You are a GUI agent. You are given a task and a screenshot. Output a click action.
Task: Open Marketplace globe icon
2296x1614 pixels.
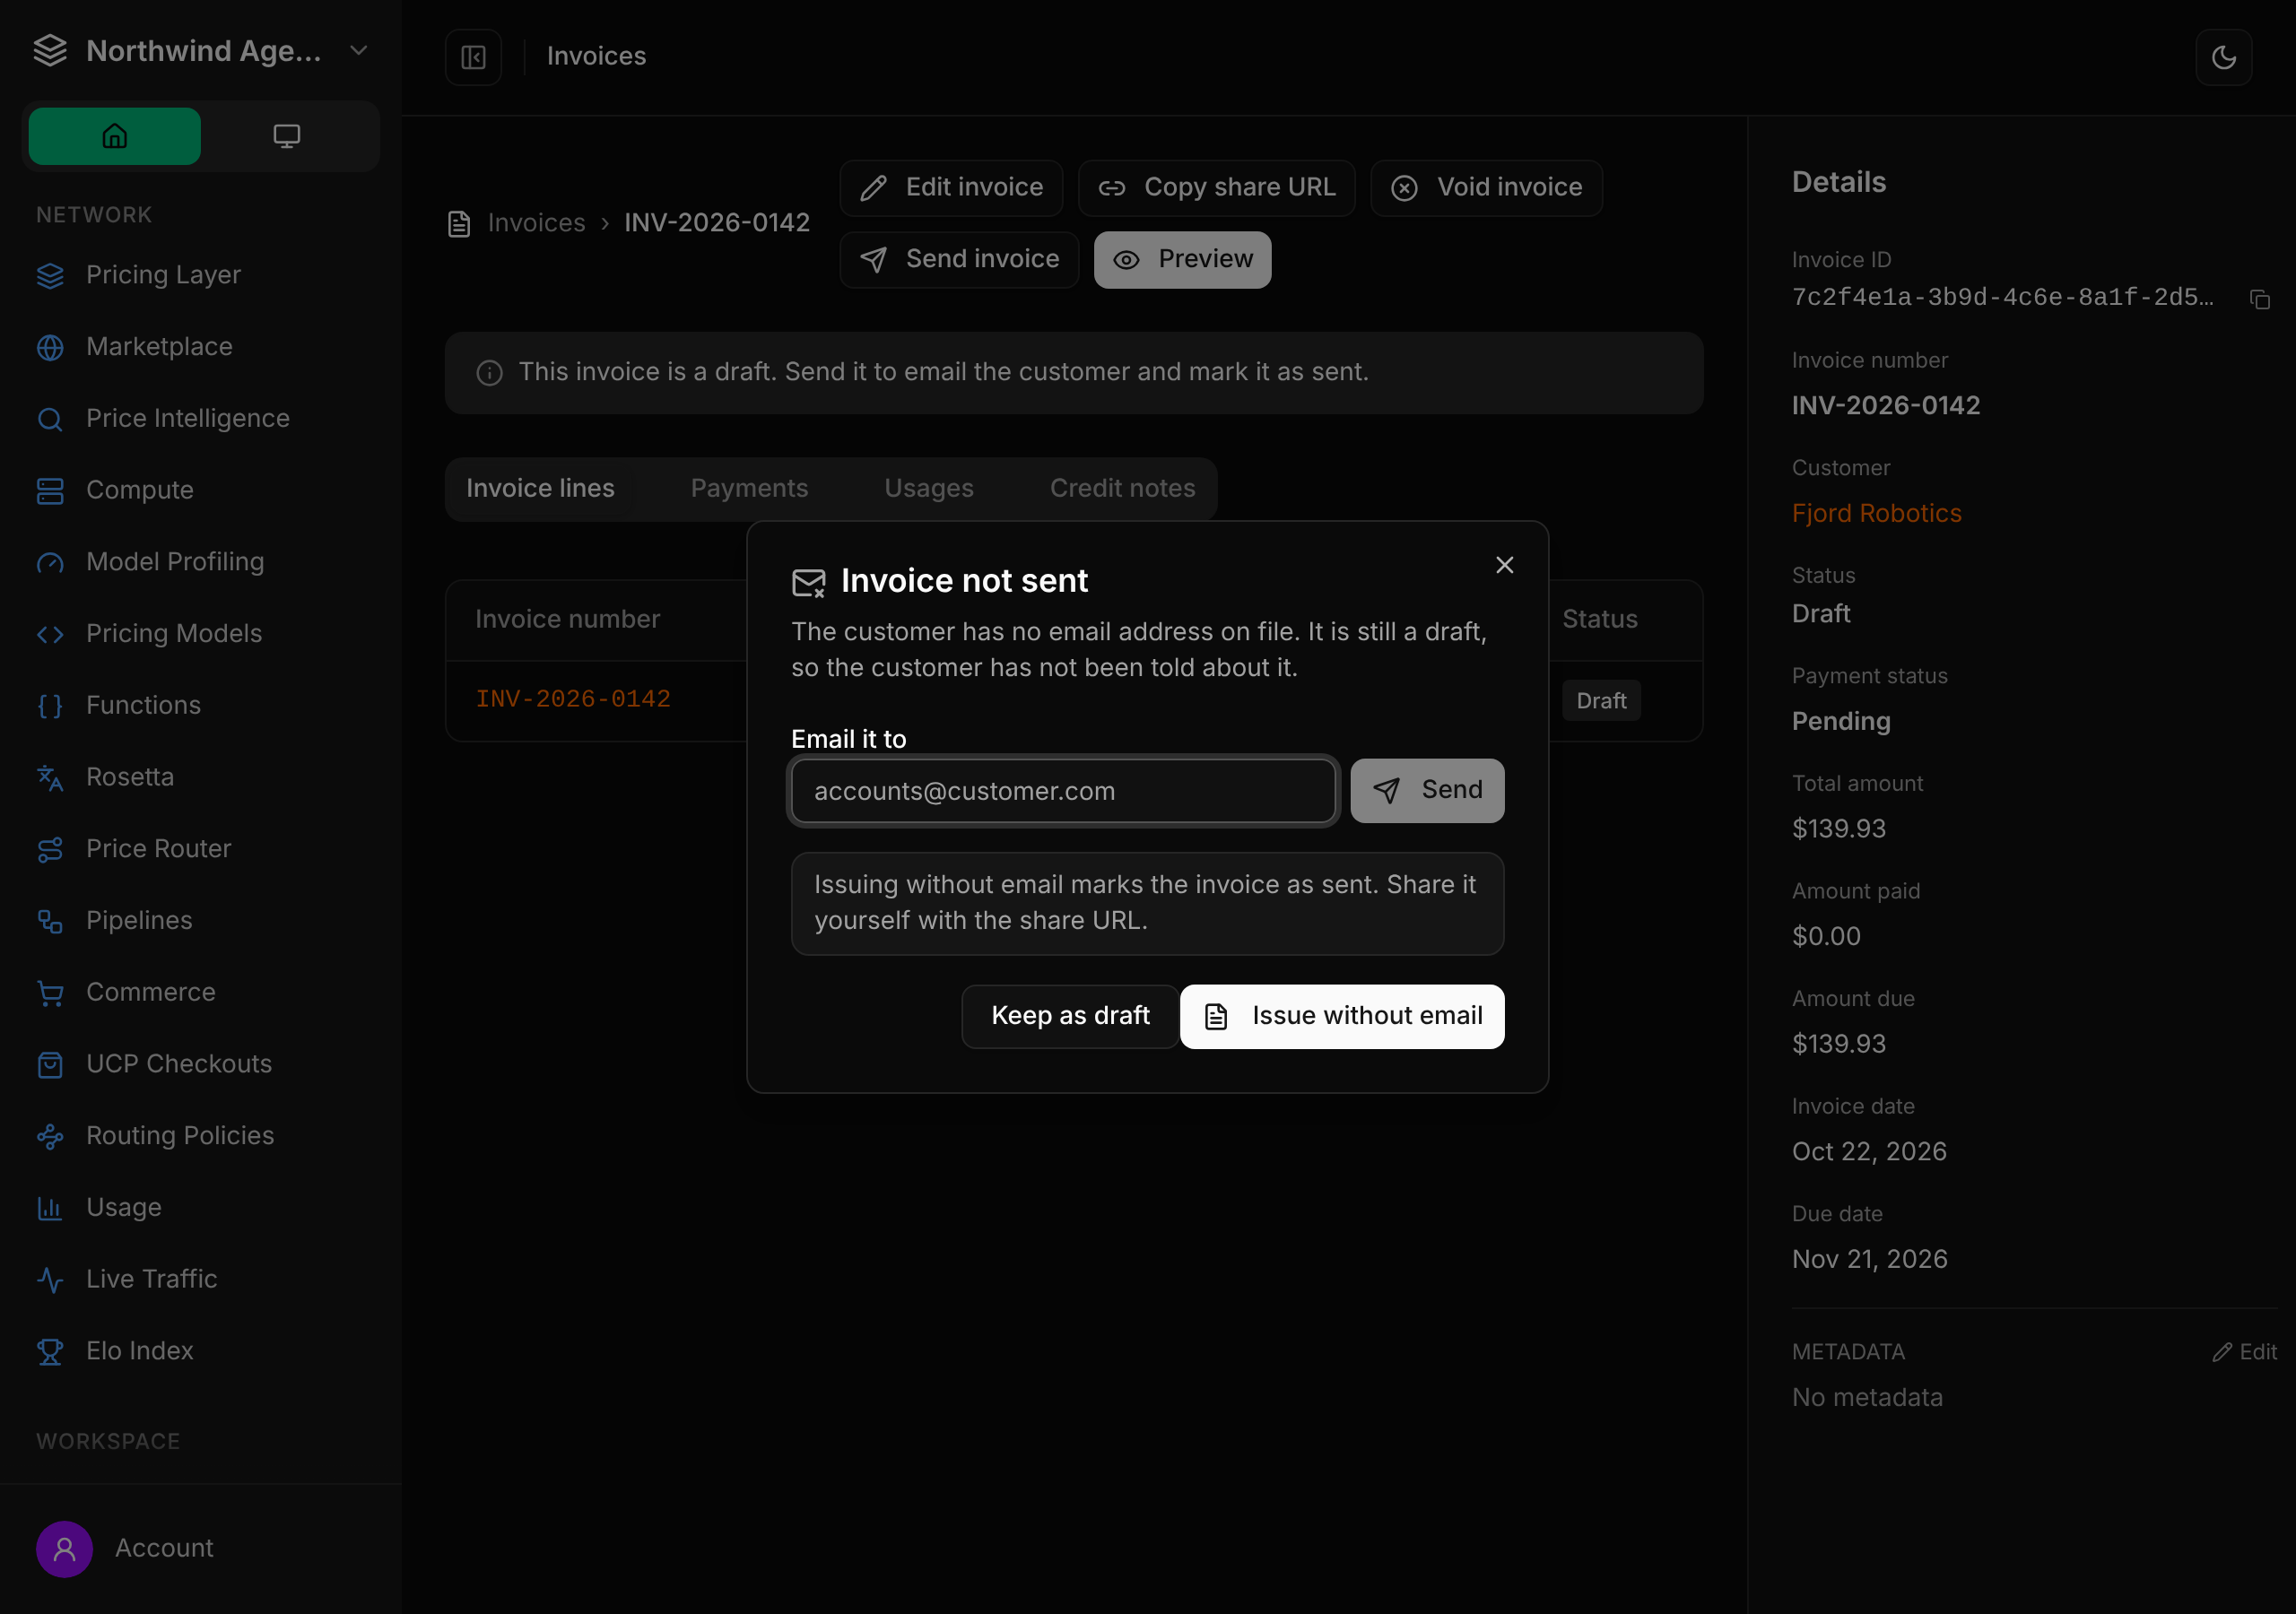[x=50, y=347]
